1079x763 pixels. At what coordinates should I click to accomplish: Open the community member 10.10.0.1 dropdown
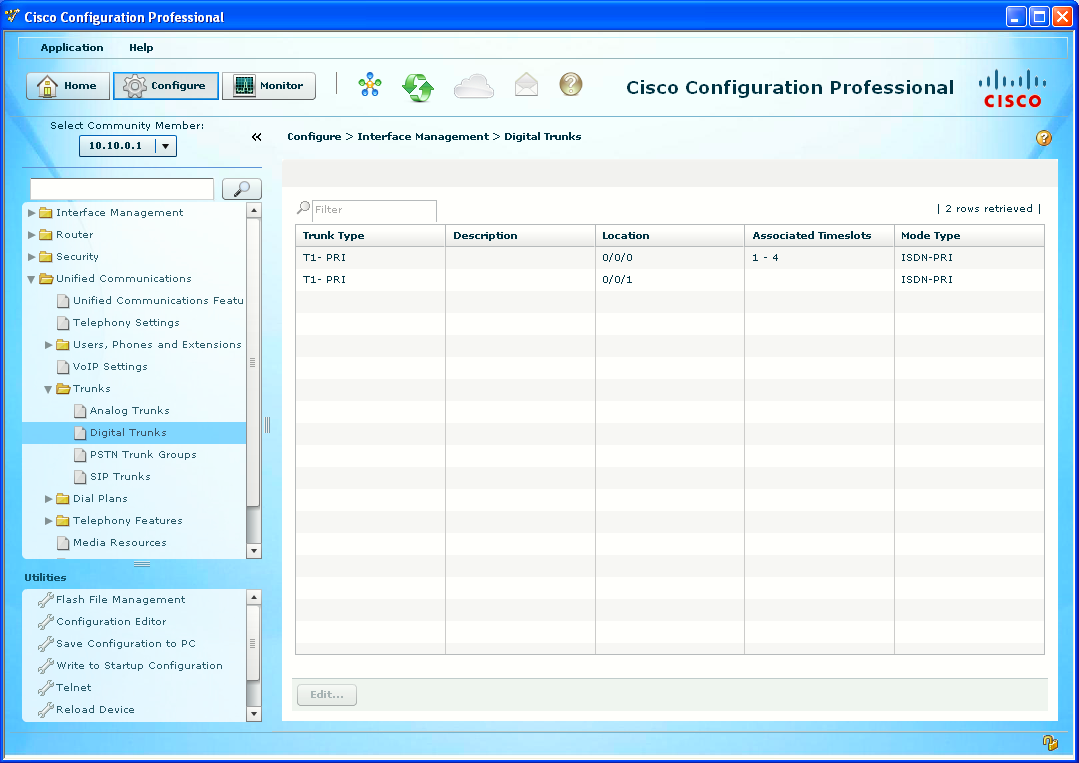(x=166, y=146)
